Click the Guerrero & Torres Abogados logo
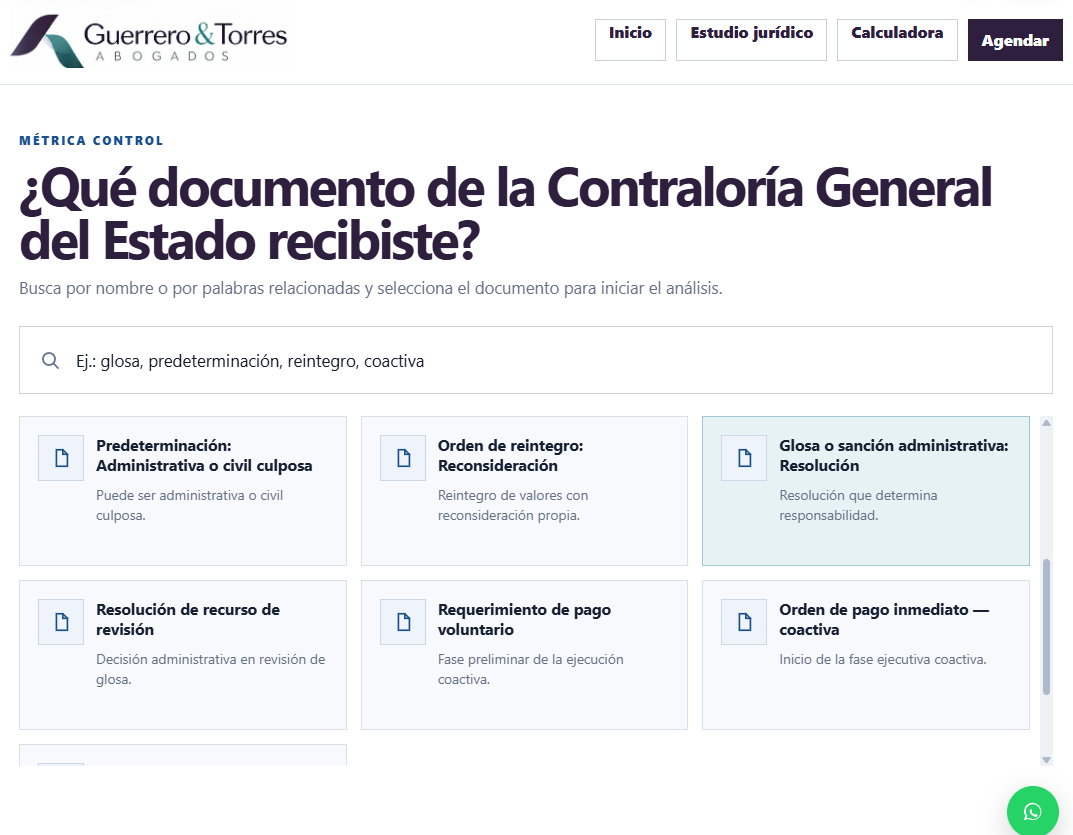 pyautogui.click(x=149, y=41)
